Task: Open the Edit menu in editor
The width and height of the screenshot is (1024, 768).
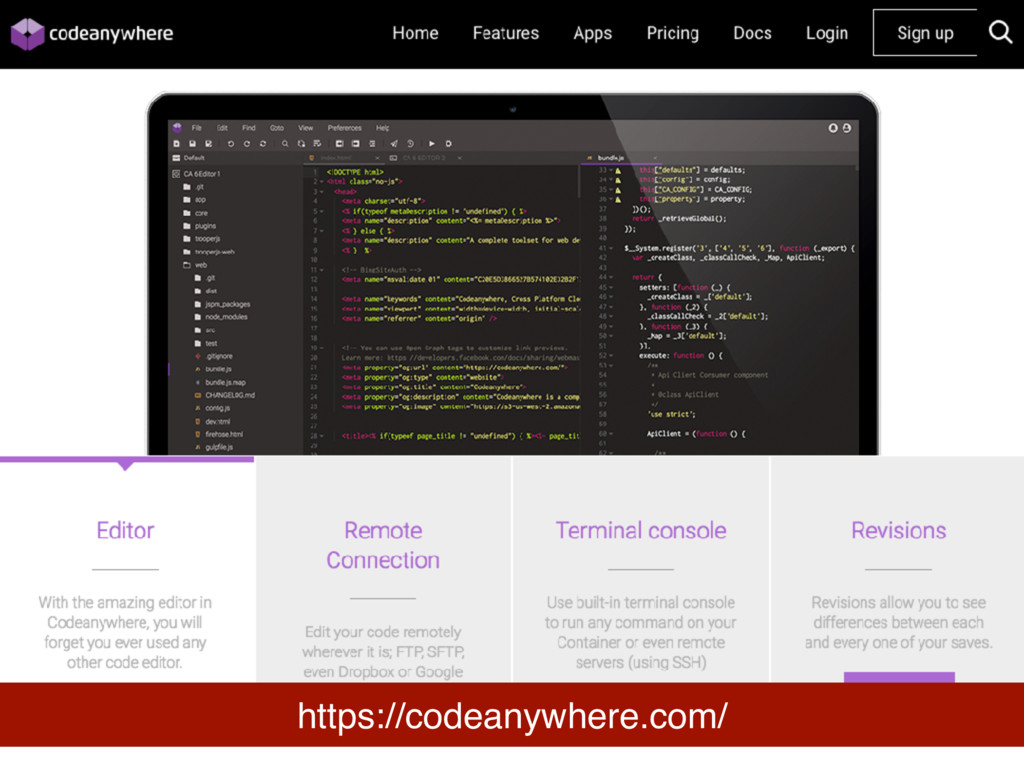Action: pos(223,128)
